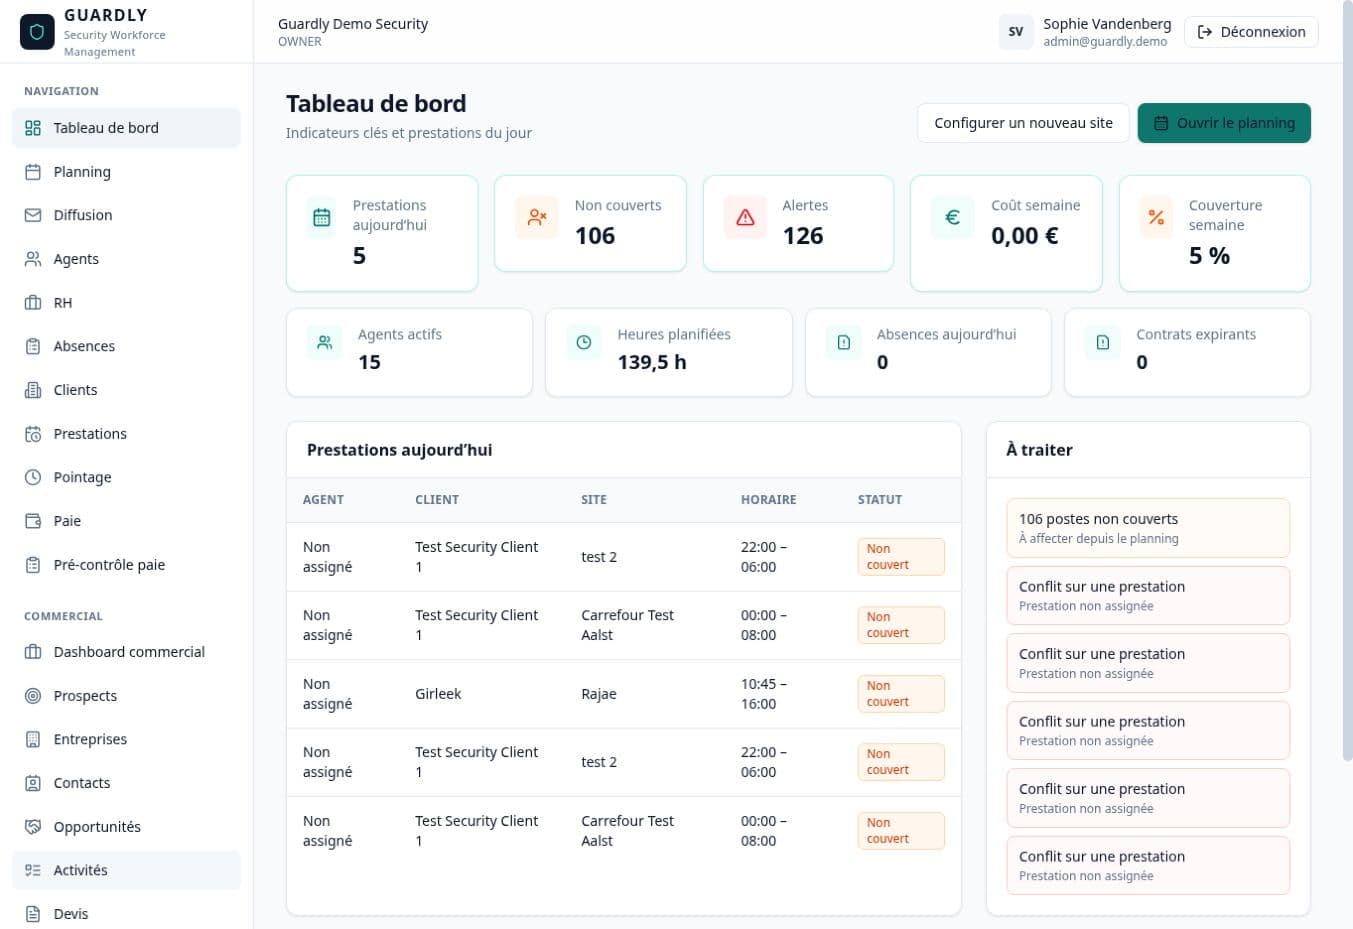Click the Planning calendar icon in sidebar

[x=33, y=172]
